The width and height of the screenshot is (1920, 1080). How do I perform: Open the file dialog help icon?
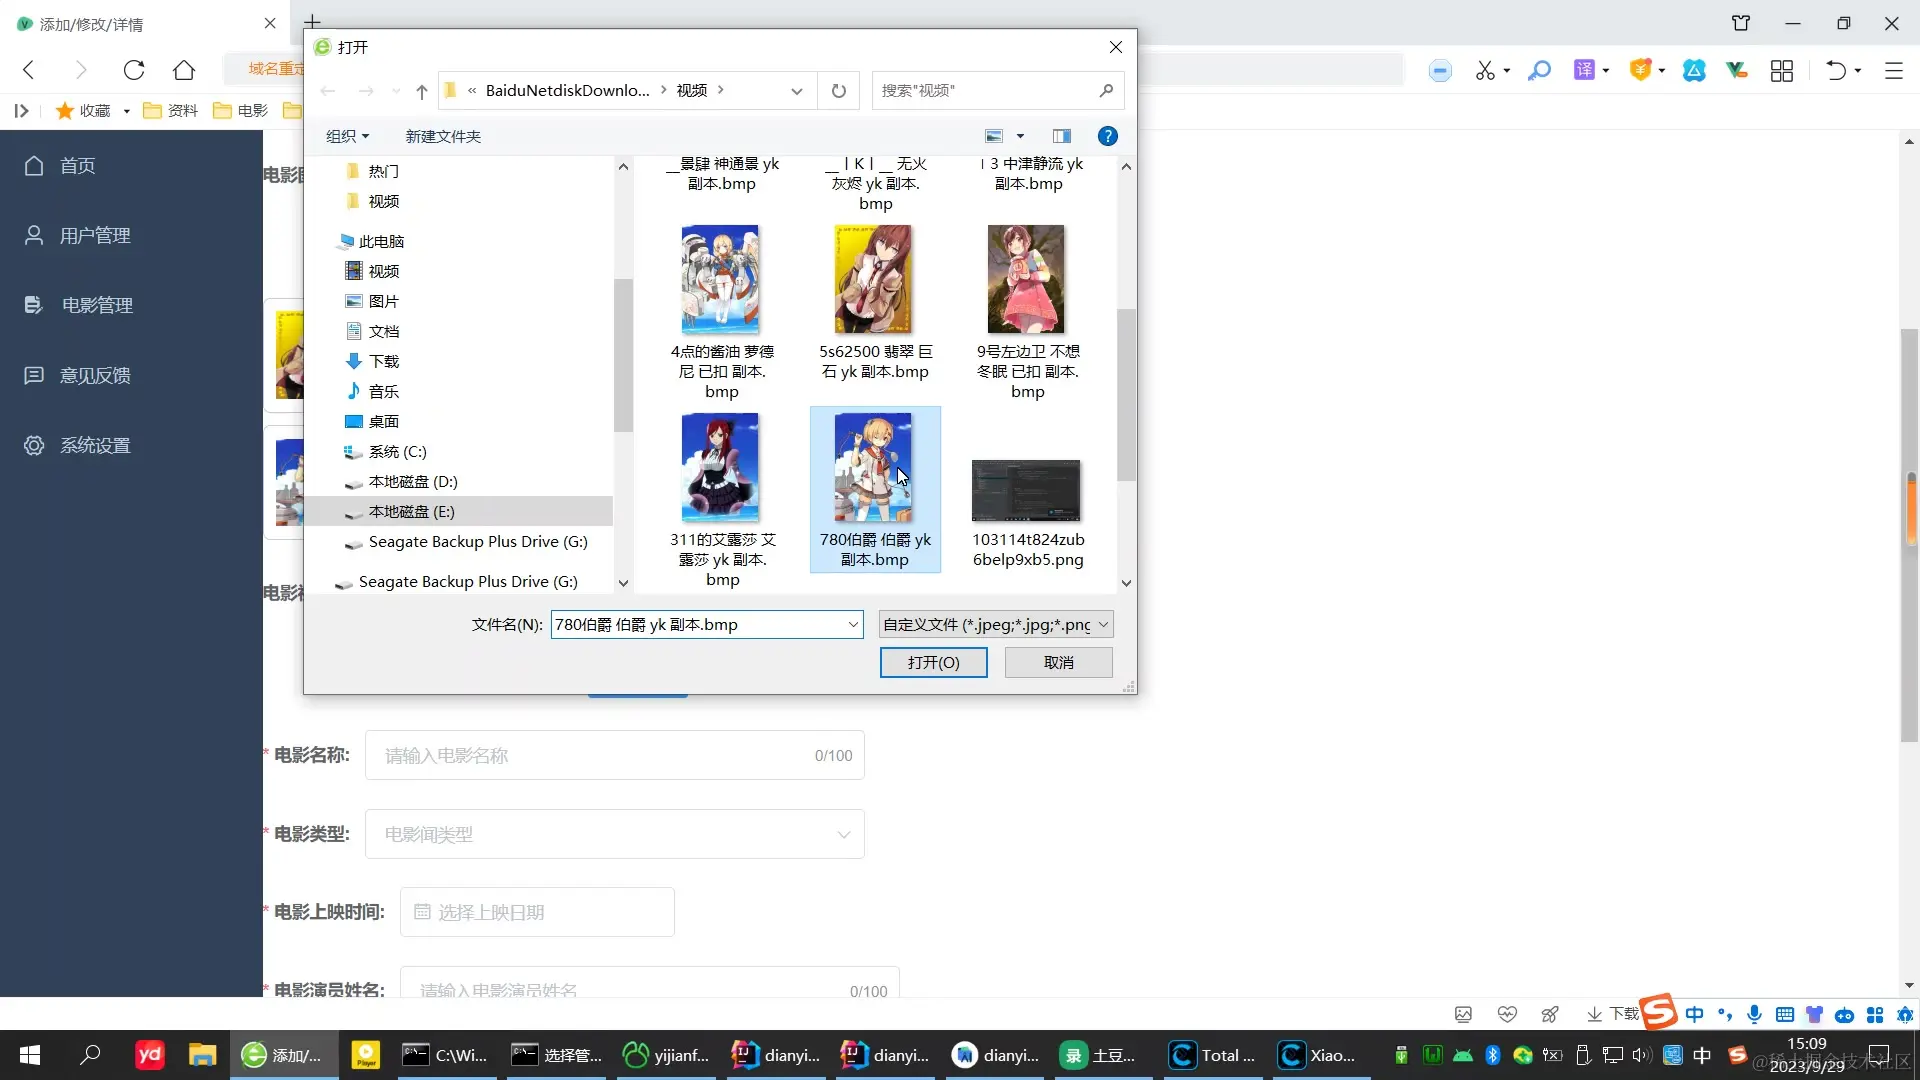coord(1107,136)
